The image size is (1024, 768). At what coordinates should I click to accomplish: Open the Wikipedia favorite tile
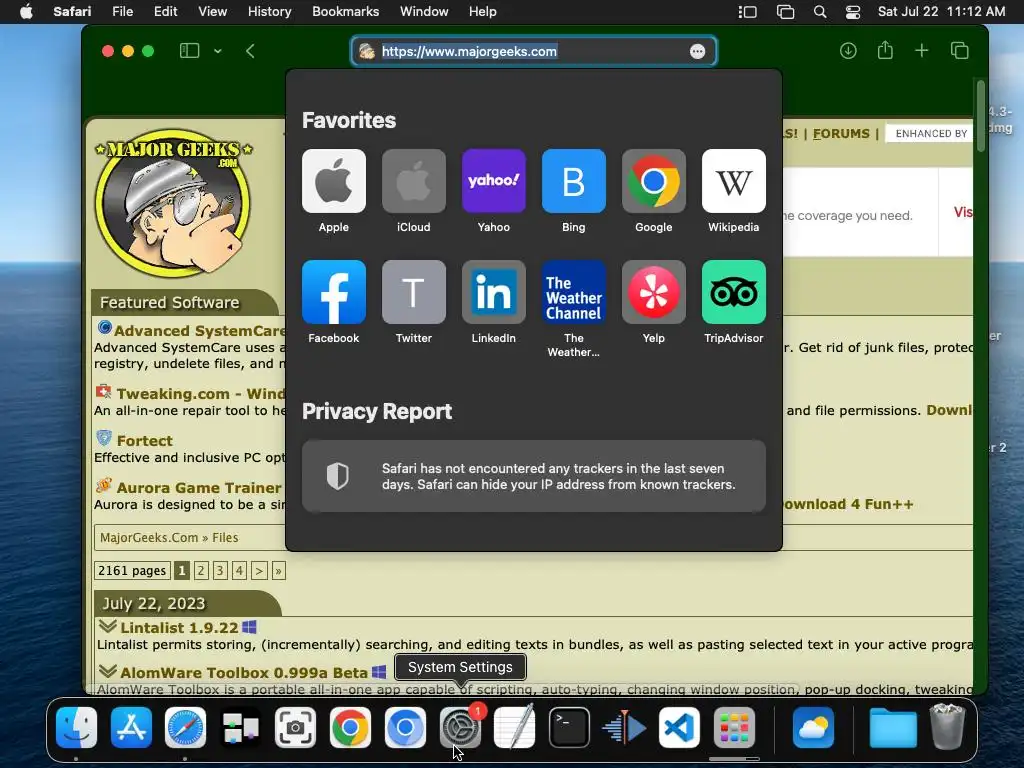coord(733,181)
